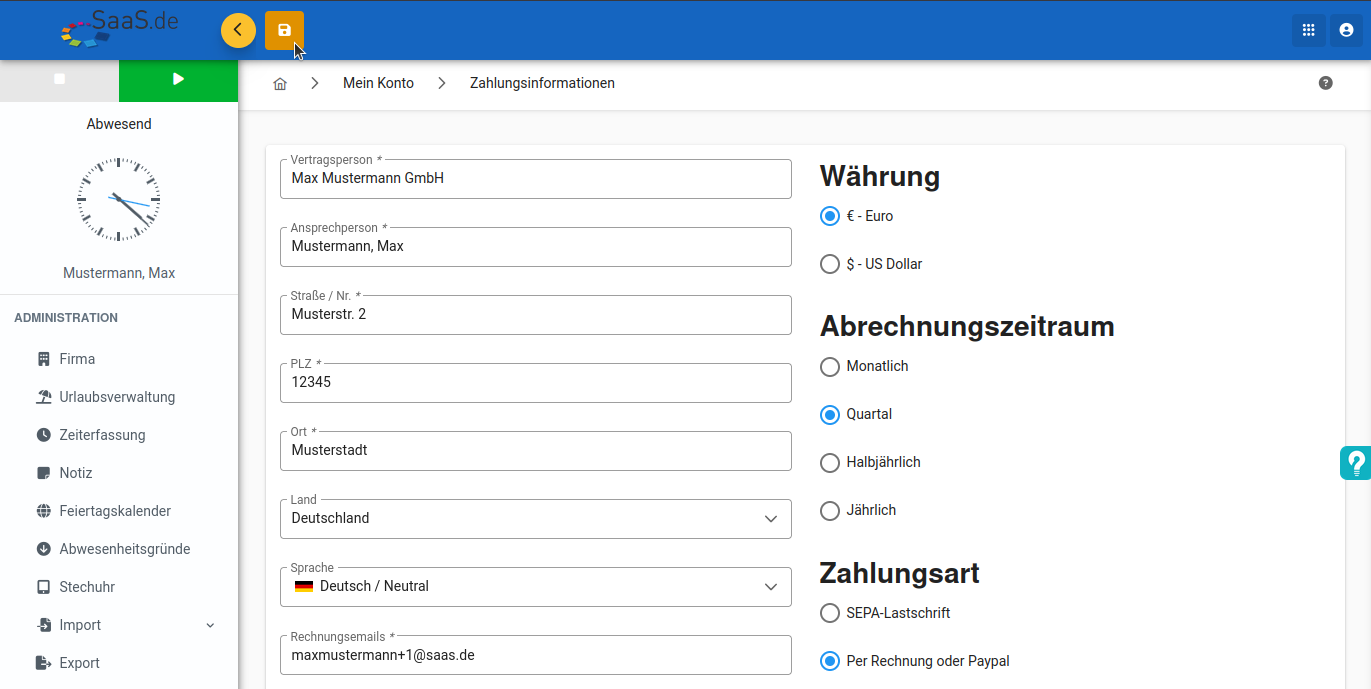The height and width of the screenshot is (689, 1371).
Task: Open Feiertagskalender in the sidebar
Action: tap(115, 511)
